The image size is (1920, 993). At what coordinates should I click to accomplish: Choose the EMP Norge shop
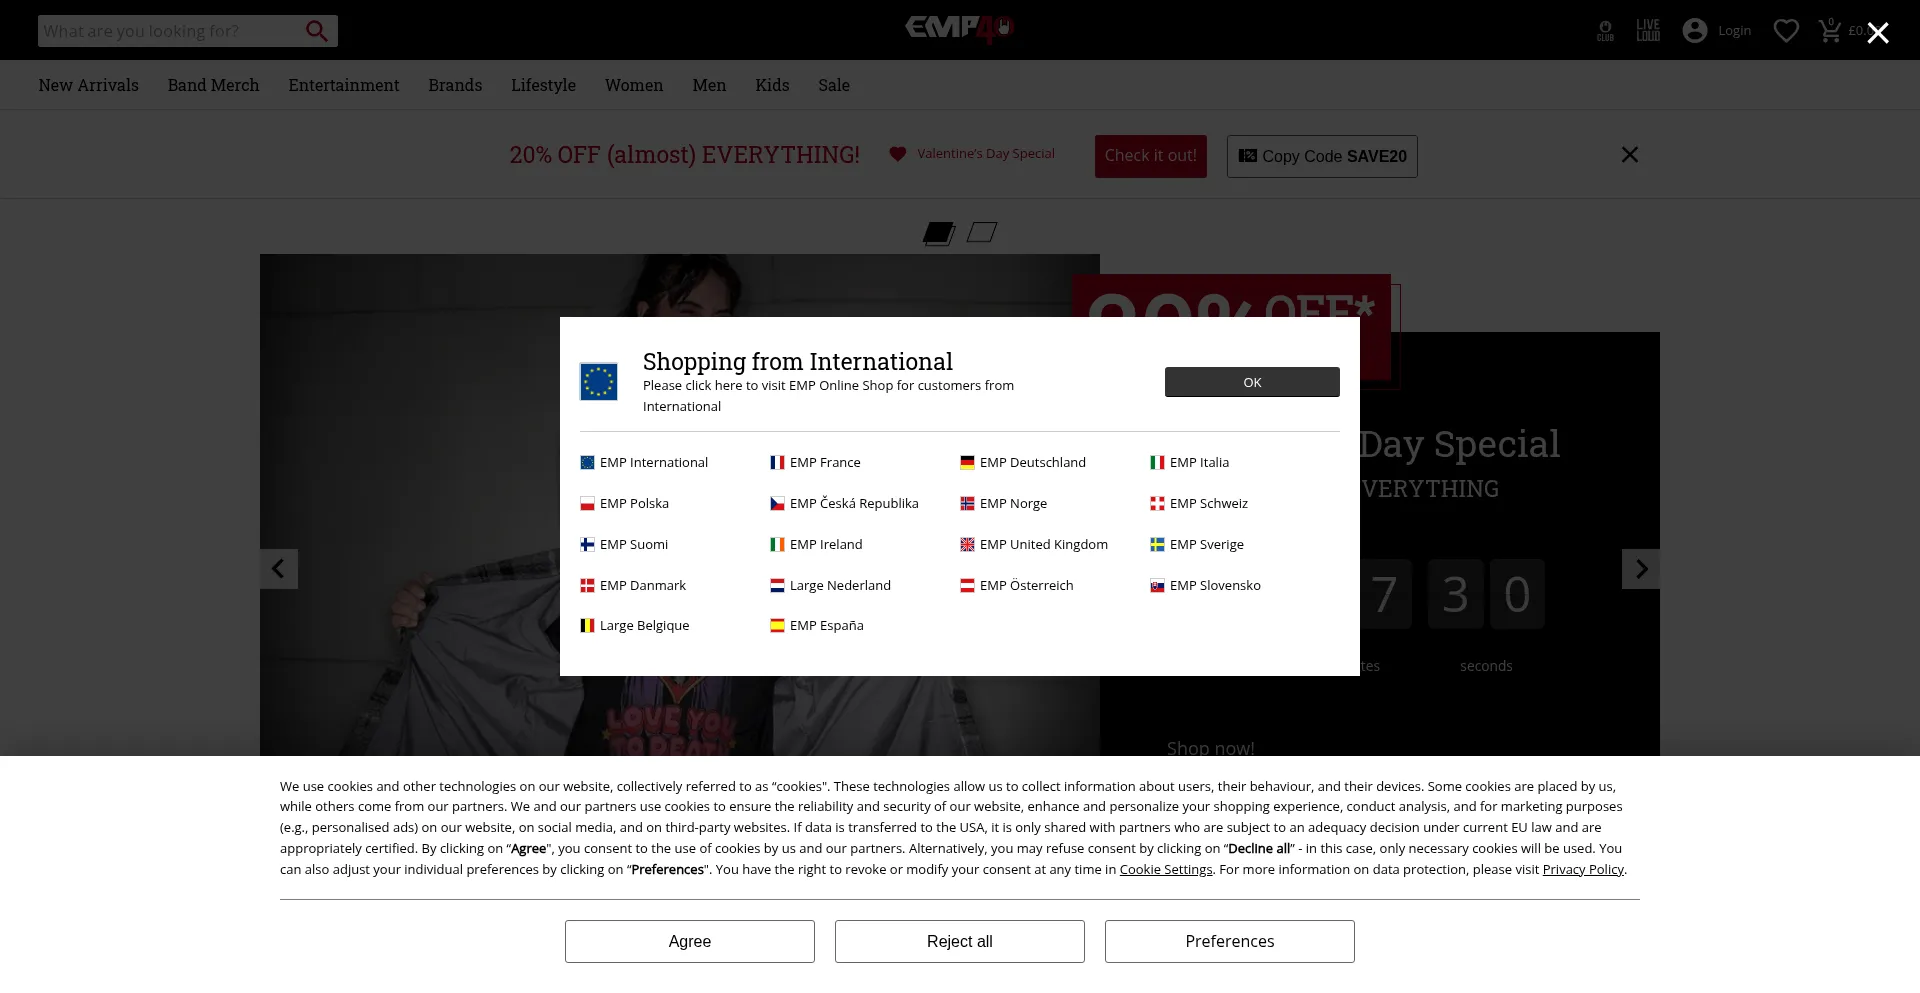click(1004, 503)
